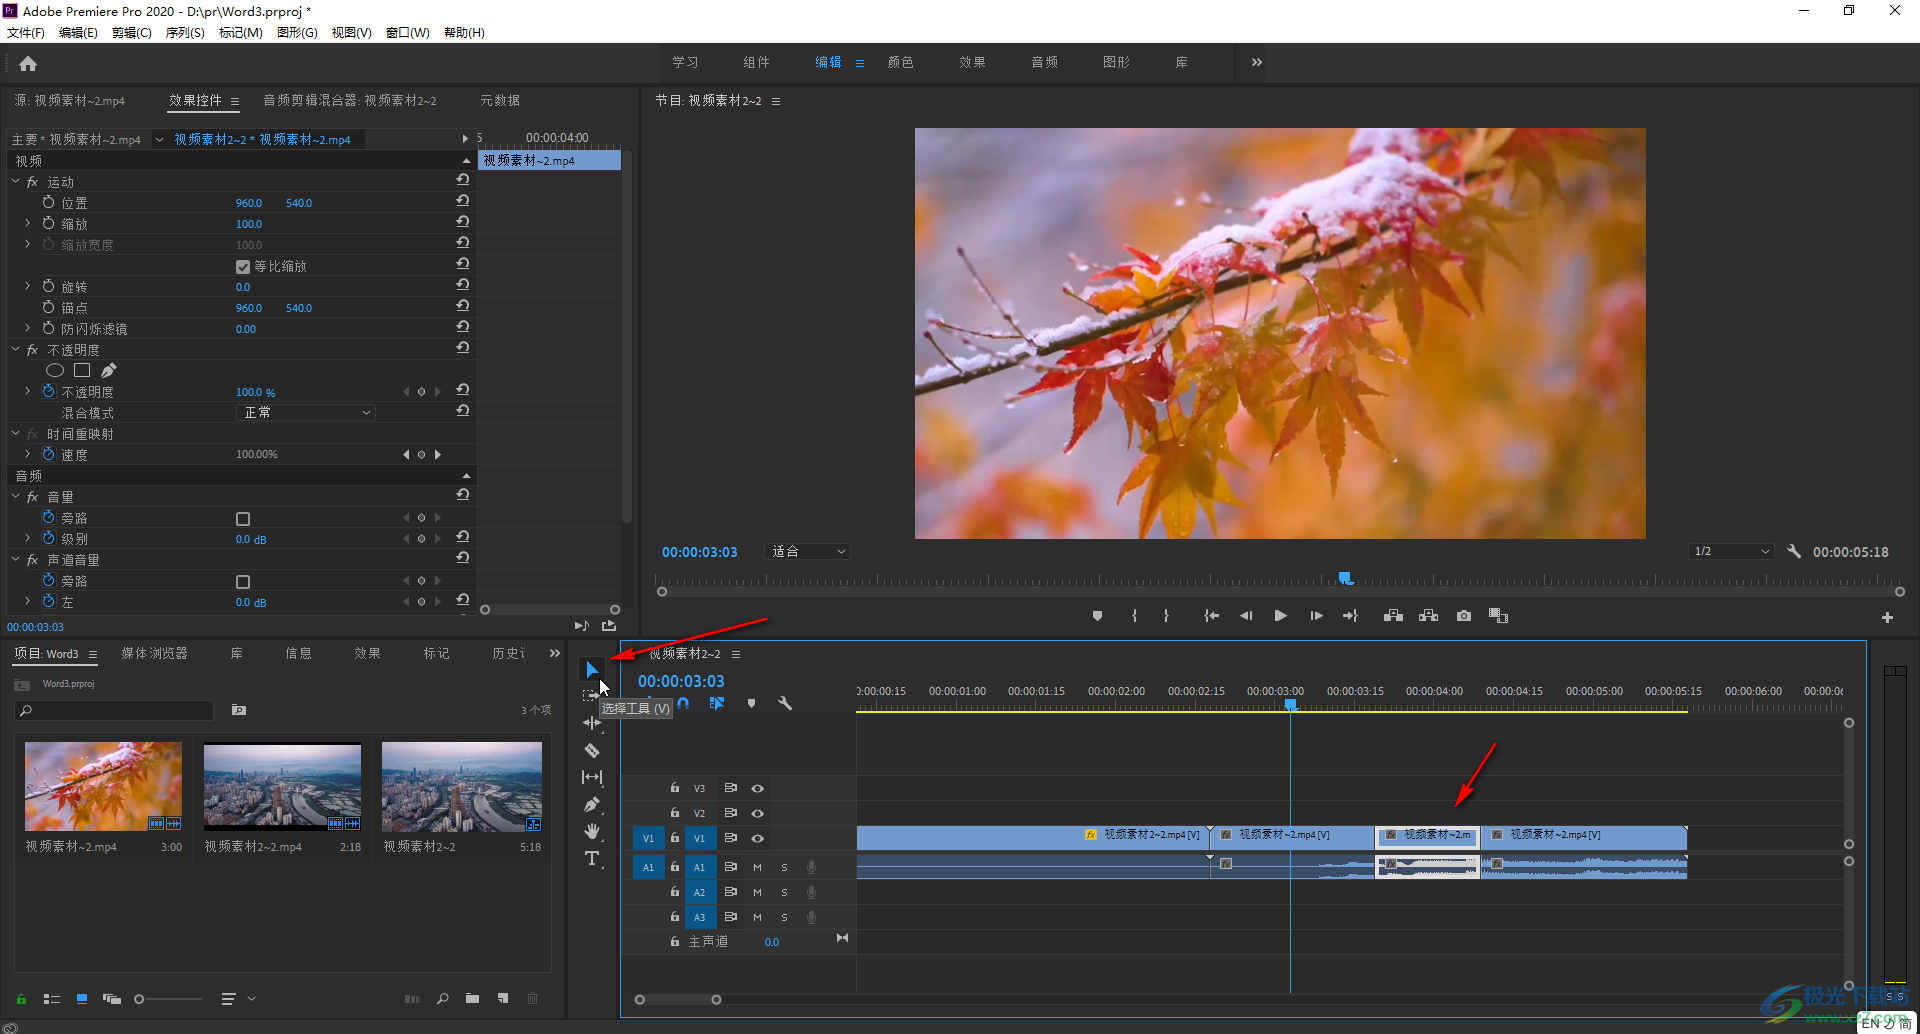Mark In point in program monitor

(x=1134, y=616)
